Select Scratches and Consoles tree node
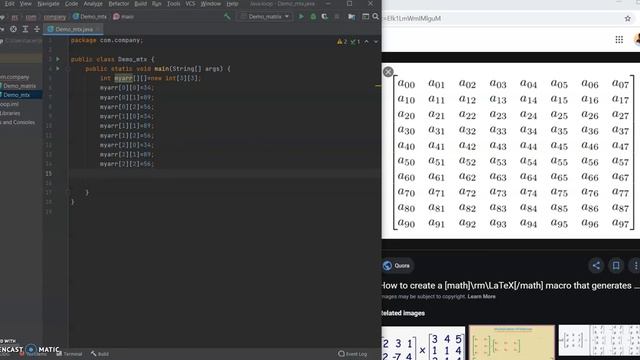This screenshot has height=360, width=640. (18, 122)
